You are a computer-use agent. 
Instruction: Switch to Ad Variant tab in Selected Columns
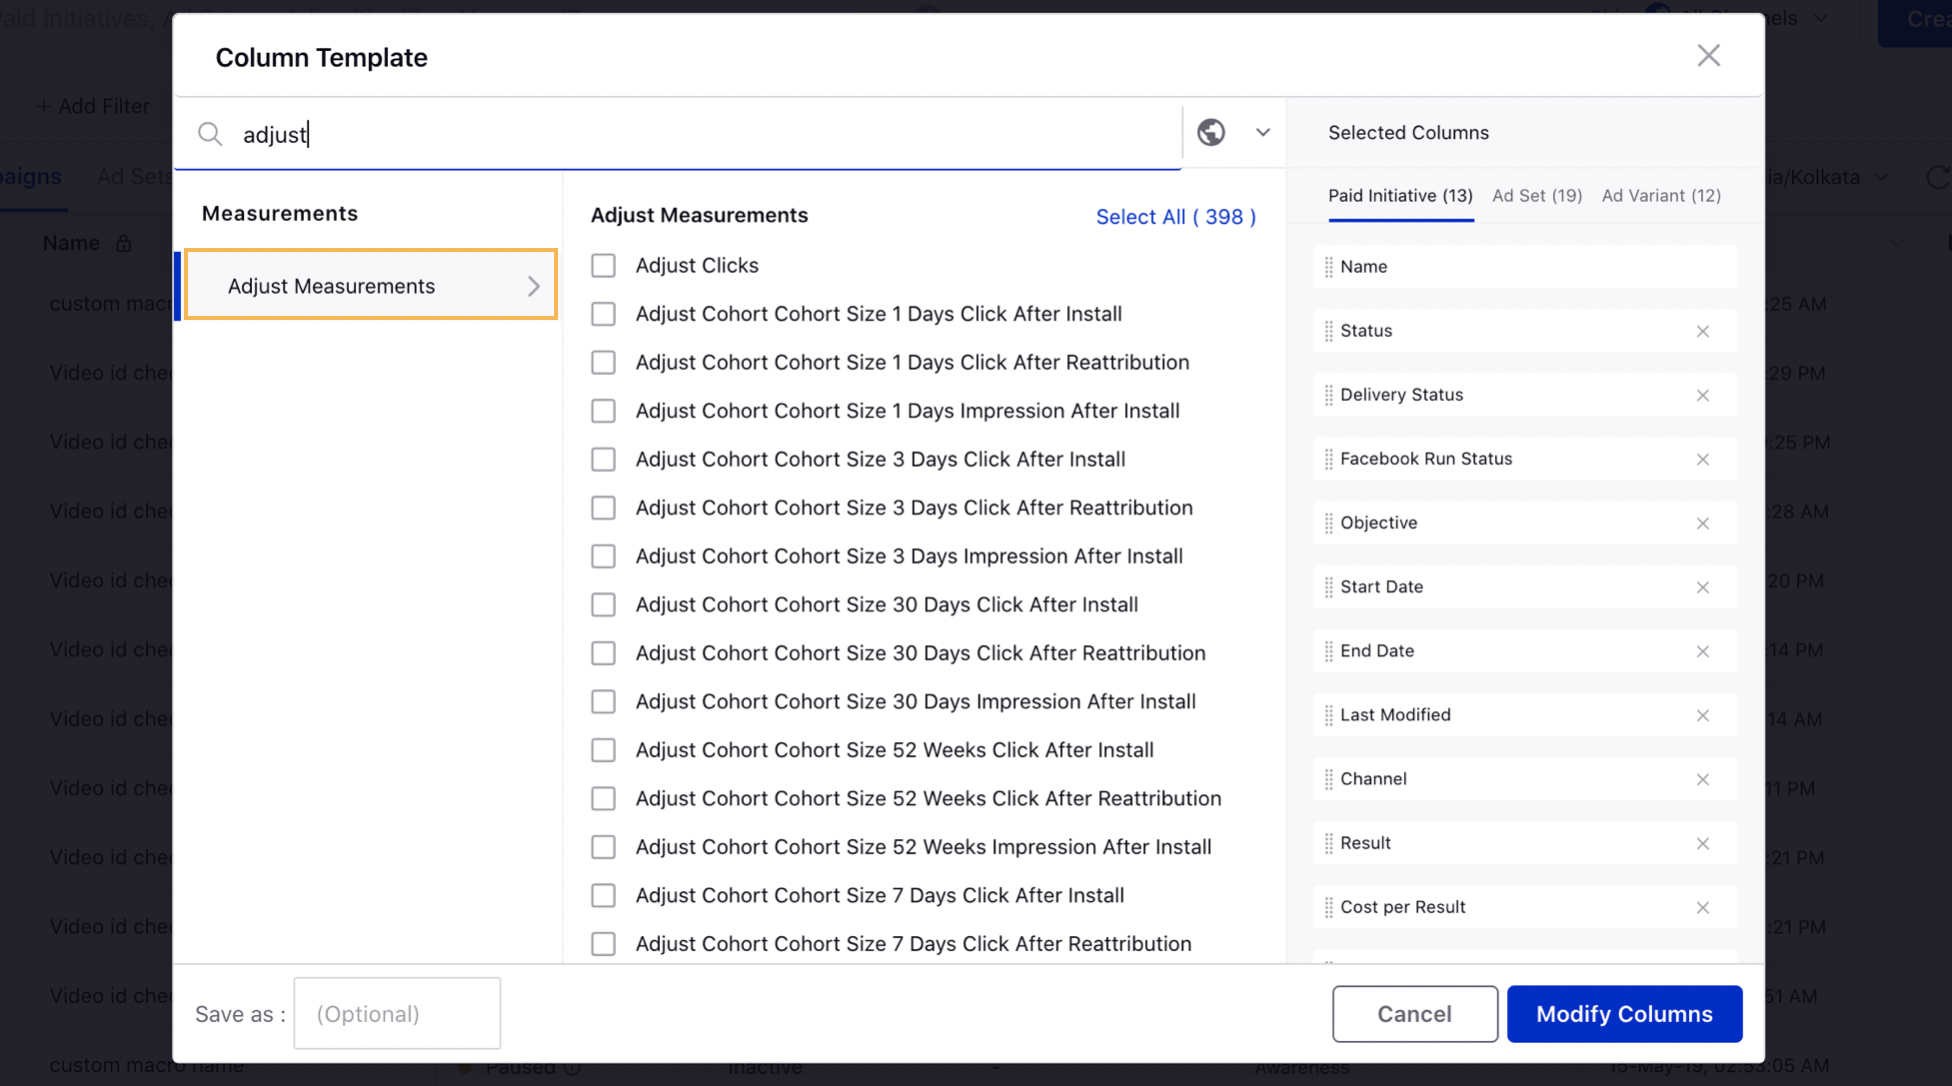point(1662,195)
